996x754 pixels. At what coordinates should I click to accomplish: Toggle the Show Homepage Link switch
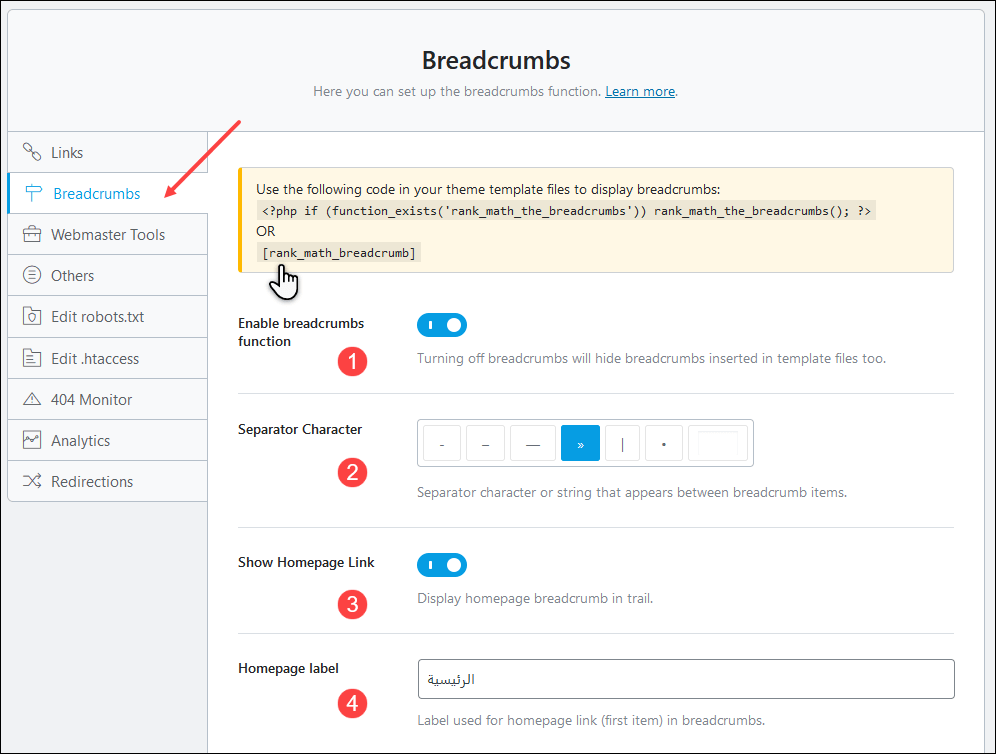(442, 565)
